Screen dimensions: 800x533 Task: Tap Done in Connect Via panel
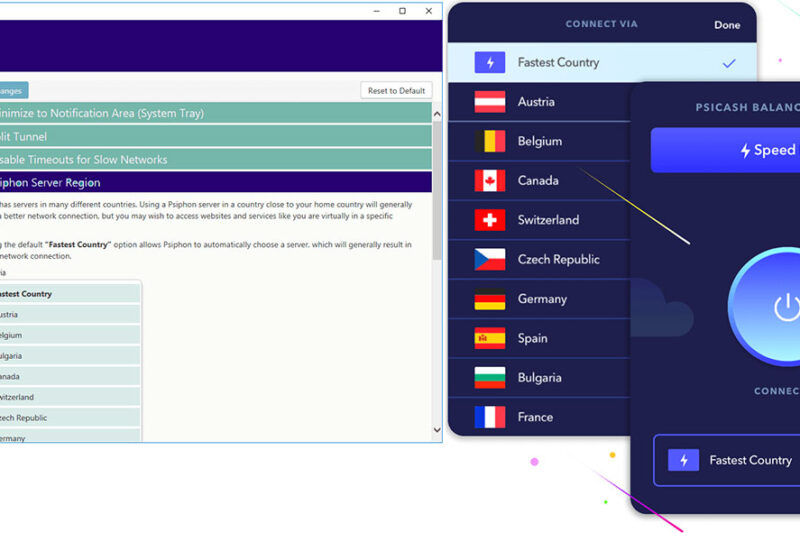click(727, 25)
